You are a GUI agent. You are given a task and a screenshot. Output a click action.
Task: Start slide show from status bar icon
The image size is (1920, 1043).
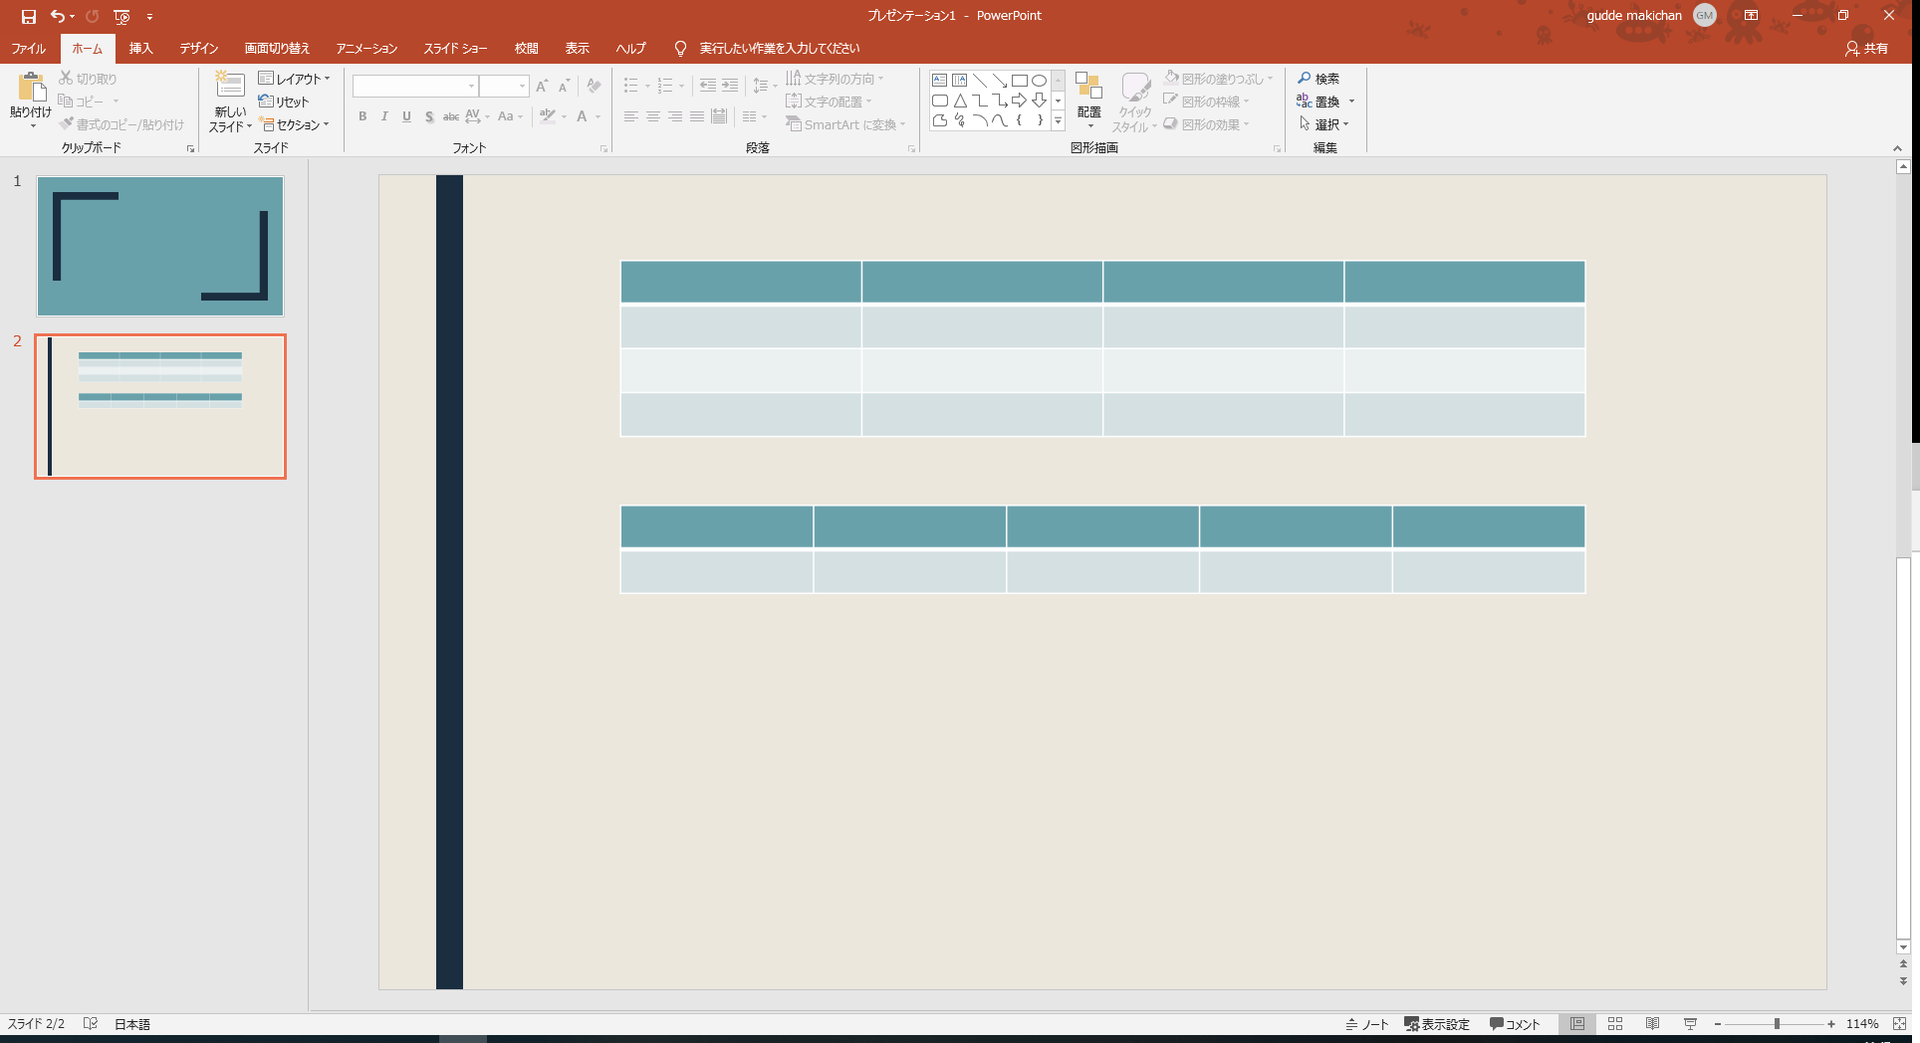tap(1690, 1024)
